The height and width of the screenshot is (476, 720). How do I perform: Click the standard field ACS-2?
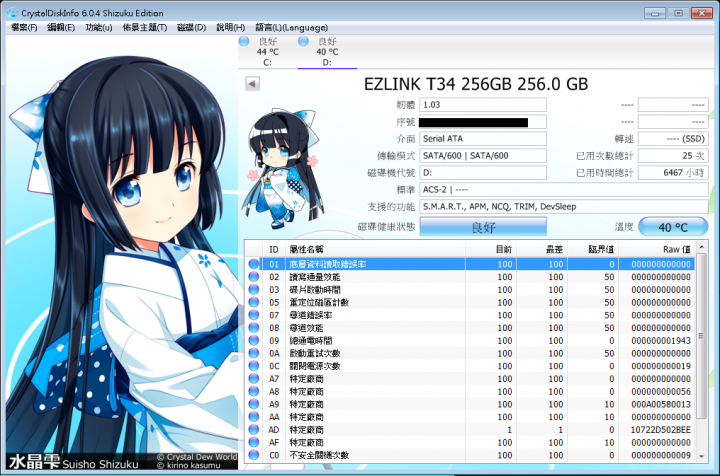coord(564,190)
